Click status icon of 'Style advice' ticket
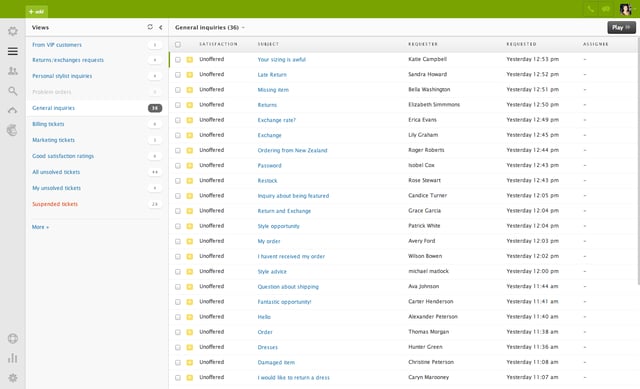 point(190,271)
